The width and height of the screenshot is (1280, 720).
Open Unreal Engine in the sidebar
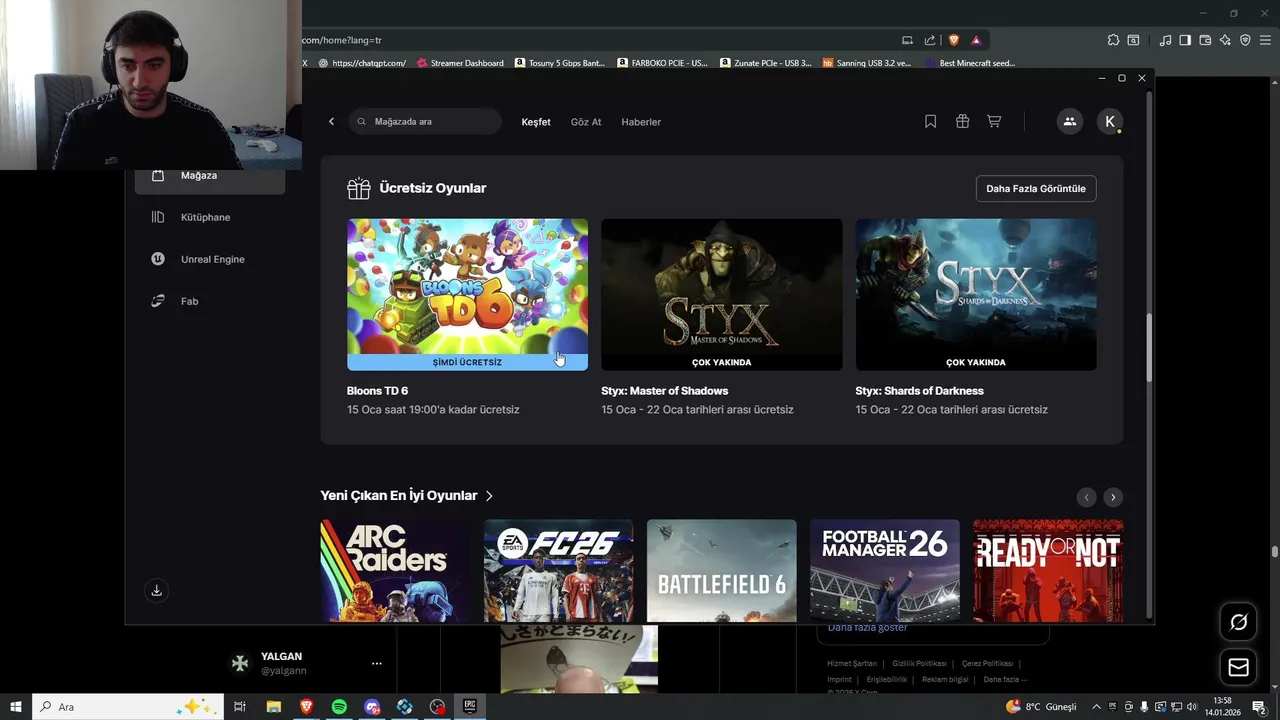(210, 259)
